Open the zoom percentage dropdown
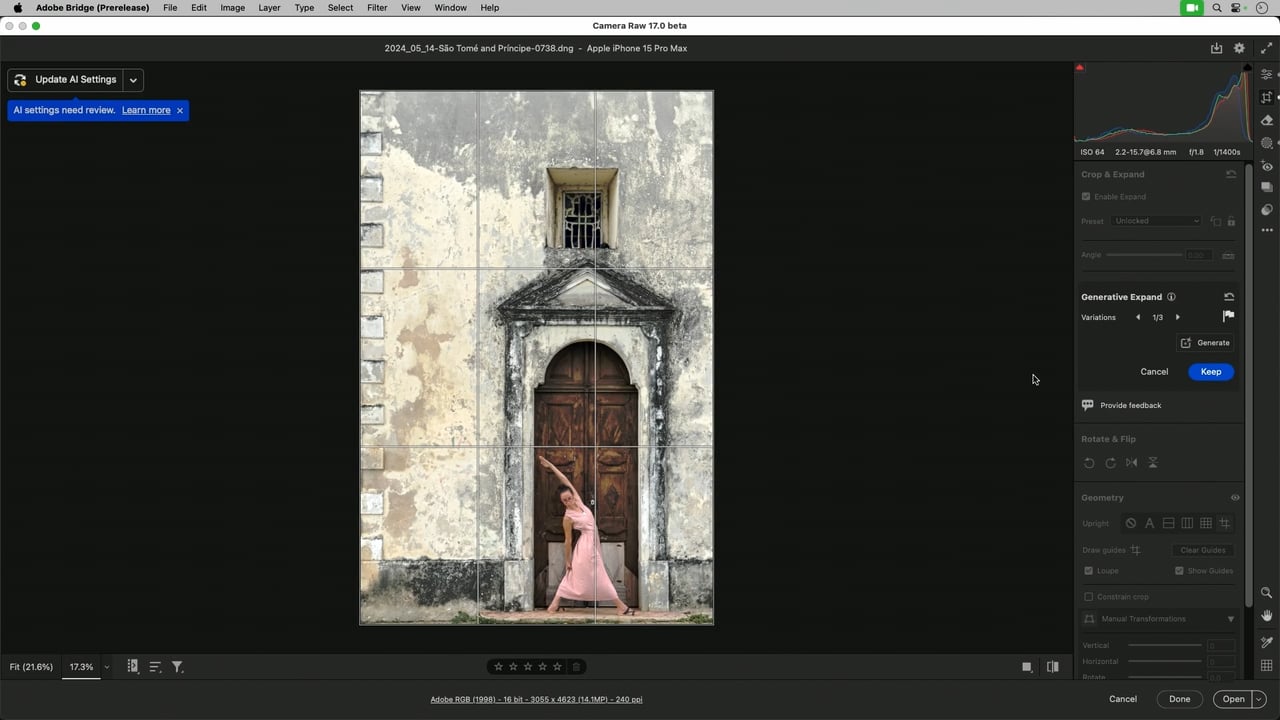The height and width of the screenshot is (720, 1280). (106, 667)
